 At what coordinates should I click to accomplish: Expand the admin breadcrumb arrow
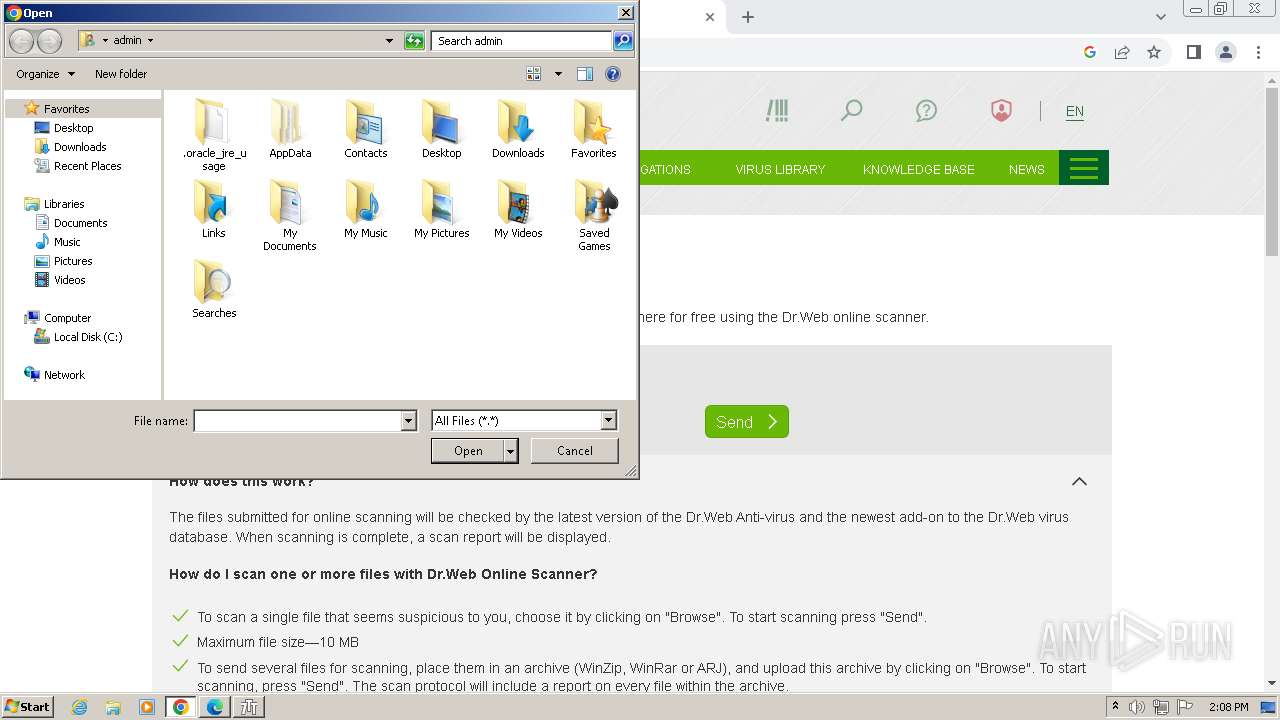(150, 41)
